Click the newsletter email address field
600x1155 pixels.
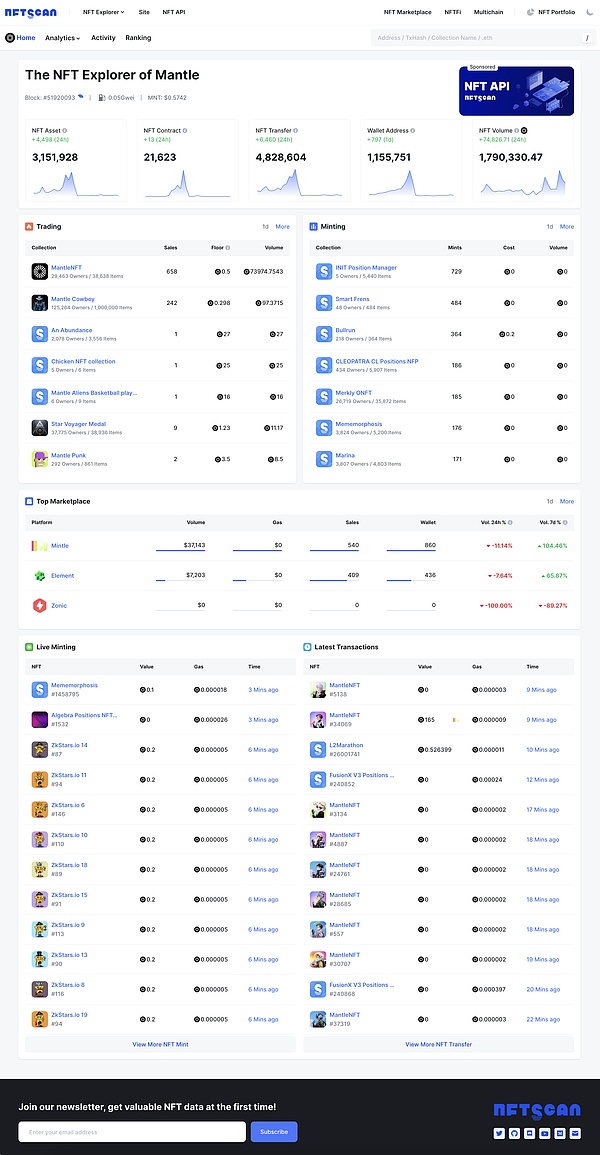click(x=132, y=1132)
